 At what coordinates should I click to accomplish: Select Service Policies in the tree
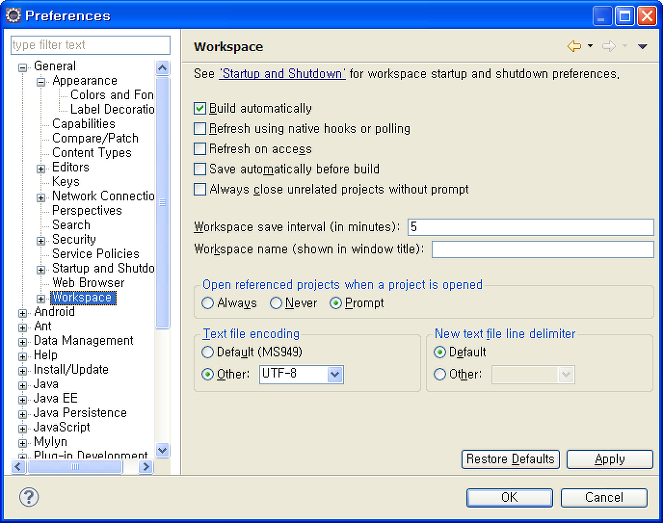pos(96,254)
